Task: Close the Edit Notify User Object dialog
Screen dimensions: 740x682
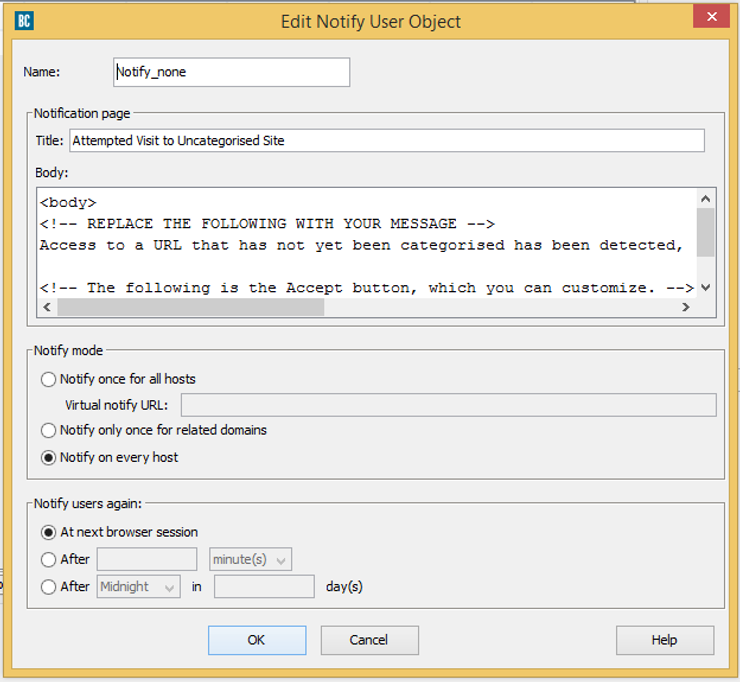Action: coord(711,17)
